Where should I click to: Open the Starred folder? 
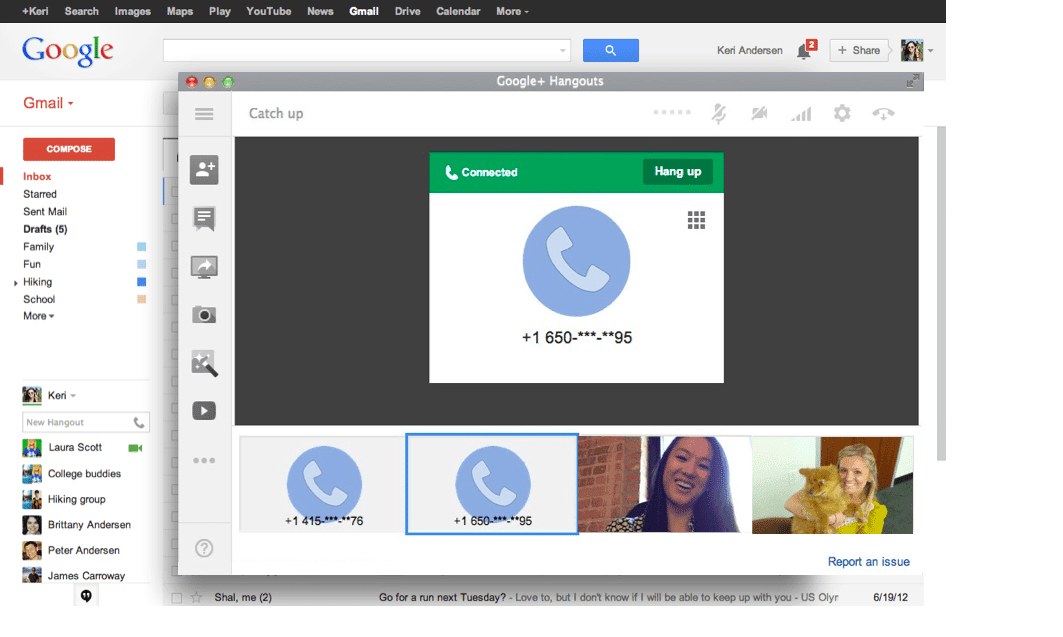pos(40,194)
